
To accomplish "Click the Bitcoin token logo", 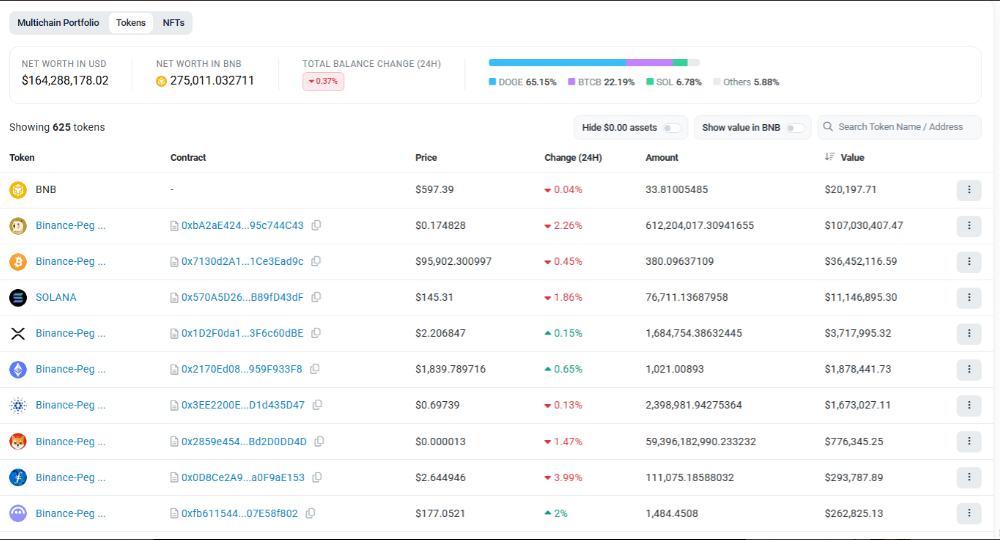I will (18, 261).
